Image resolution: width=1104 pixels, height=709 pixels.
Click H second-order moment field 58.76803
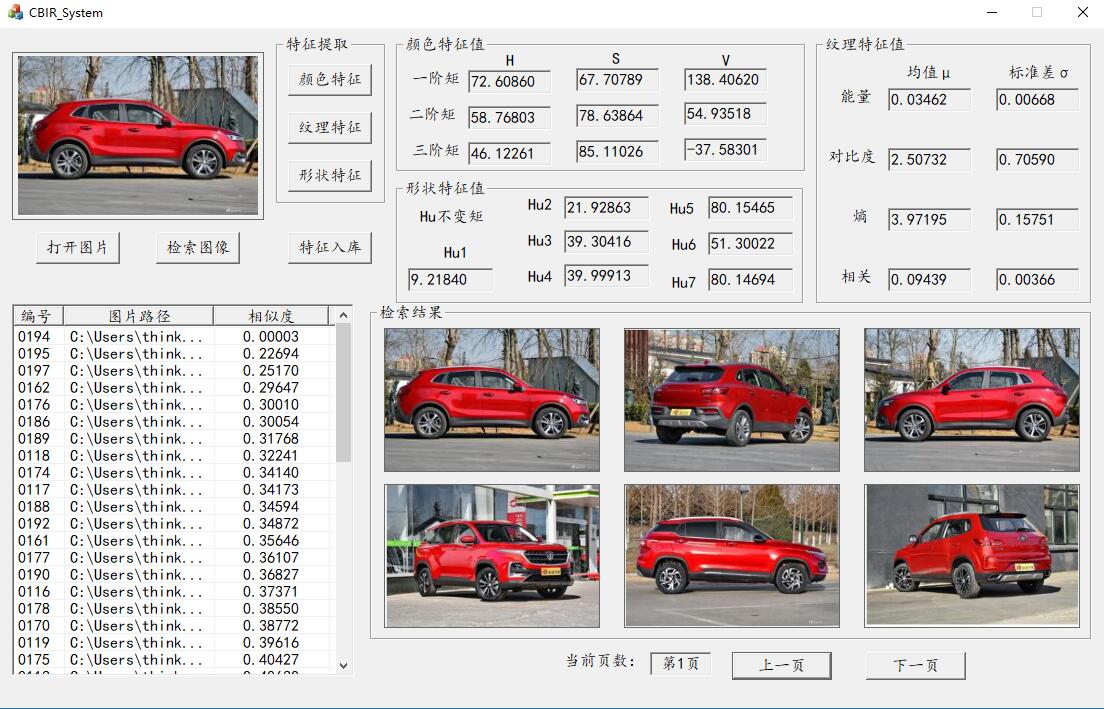point(510,117)
